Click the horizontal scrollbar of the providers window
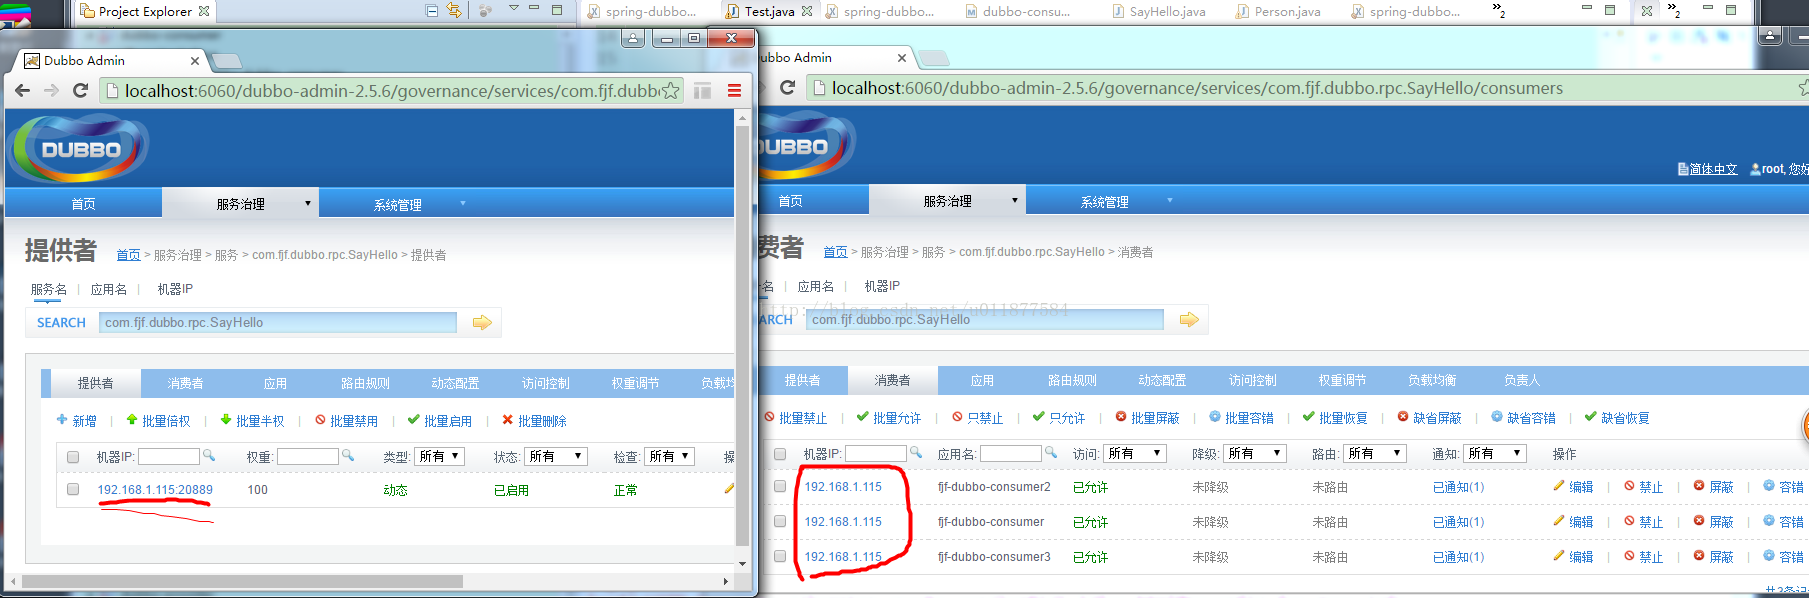Screen dimensions: 1809x598 [x=242, y=580]
